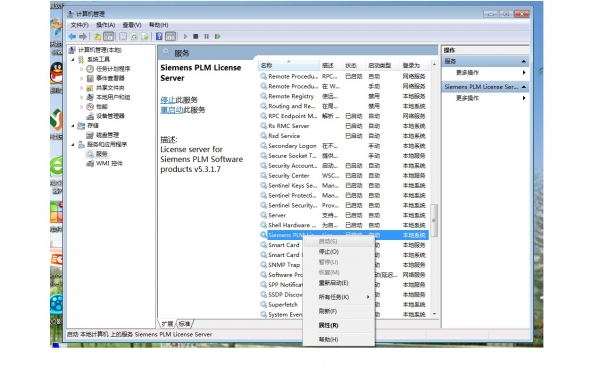The image size is (600, 377).
Task: Click the services list scrollbar thumb
Action: point(434,220)
